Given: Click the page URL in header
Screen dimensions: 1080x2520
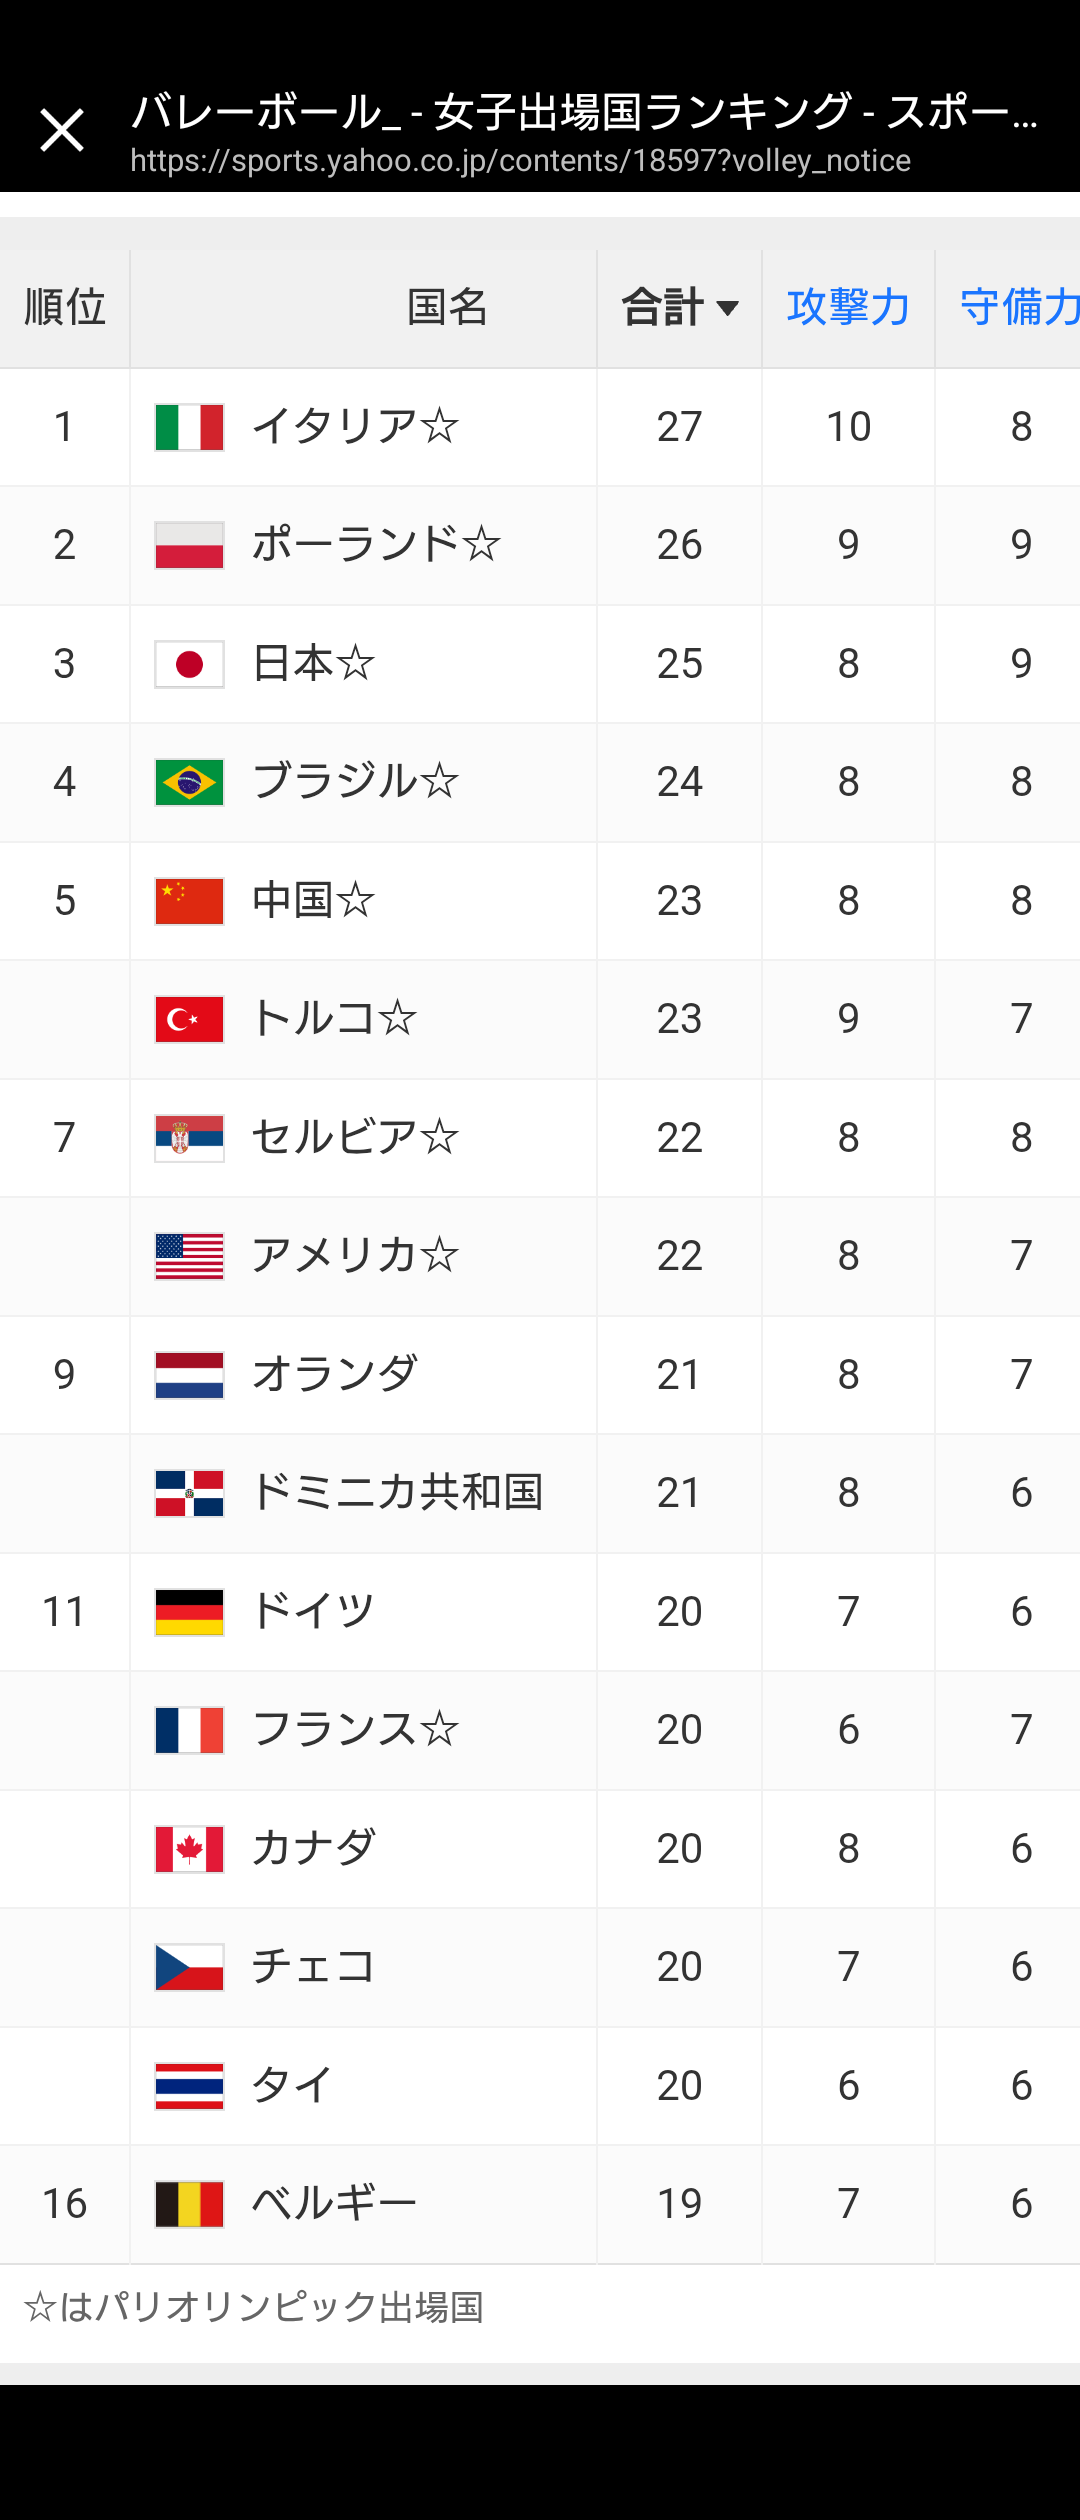Looking at the screenshot, I should 520,161.
